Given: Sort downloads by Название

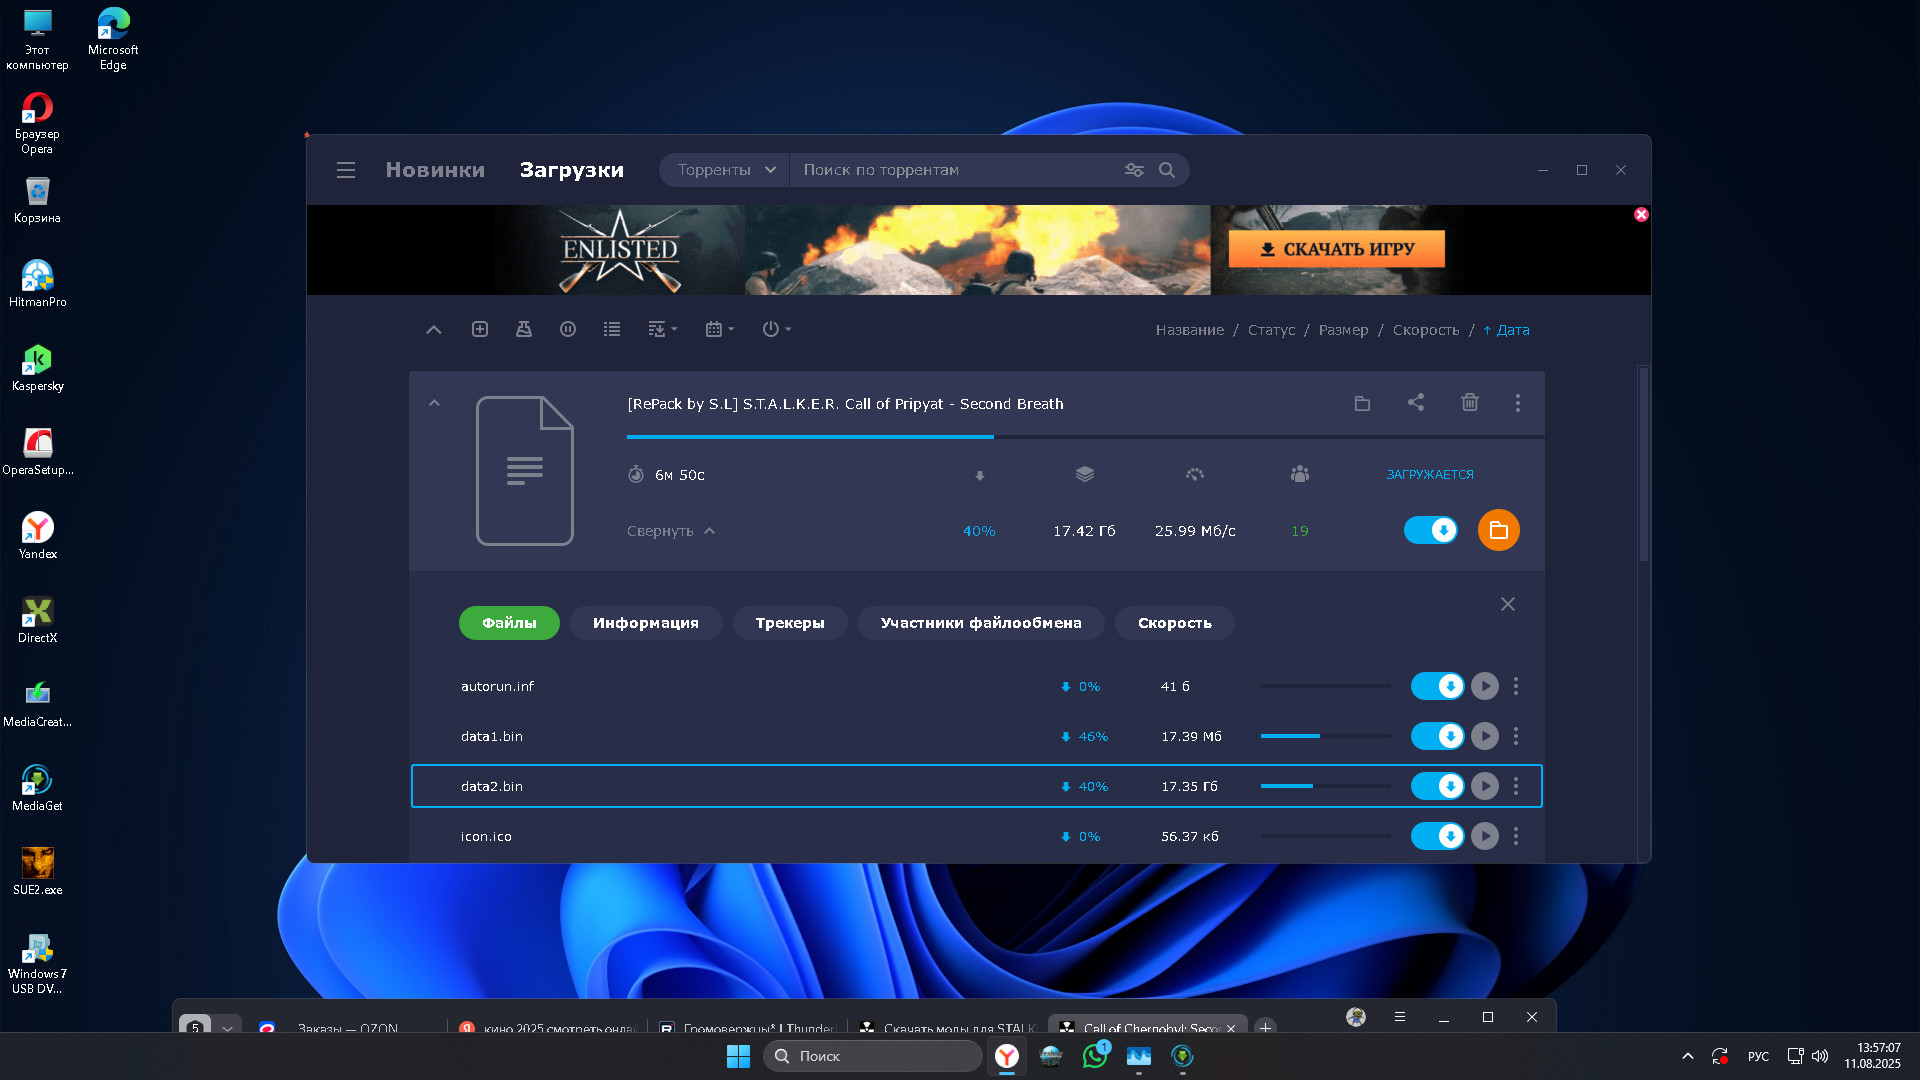Looking at the screenshot, I should pos(1189,330).
